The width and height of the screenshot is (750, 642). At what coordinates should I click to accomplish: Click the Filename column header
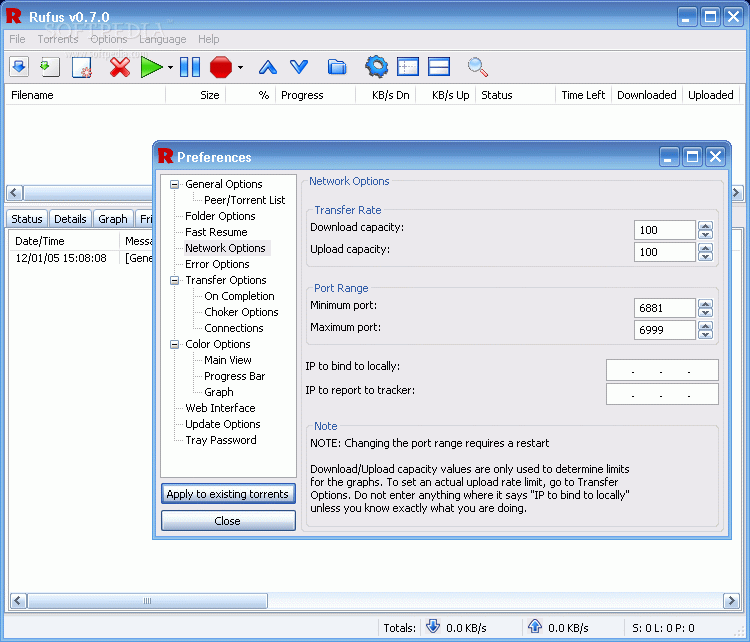85,95
